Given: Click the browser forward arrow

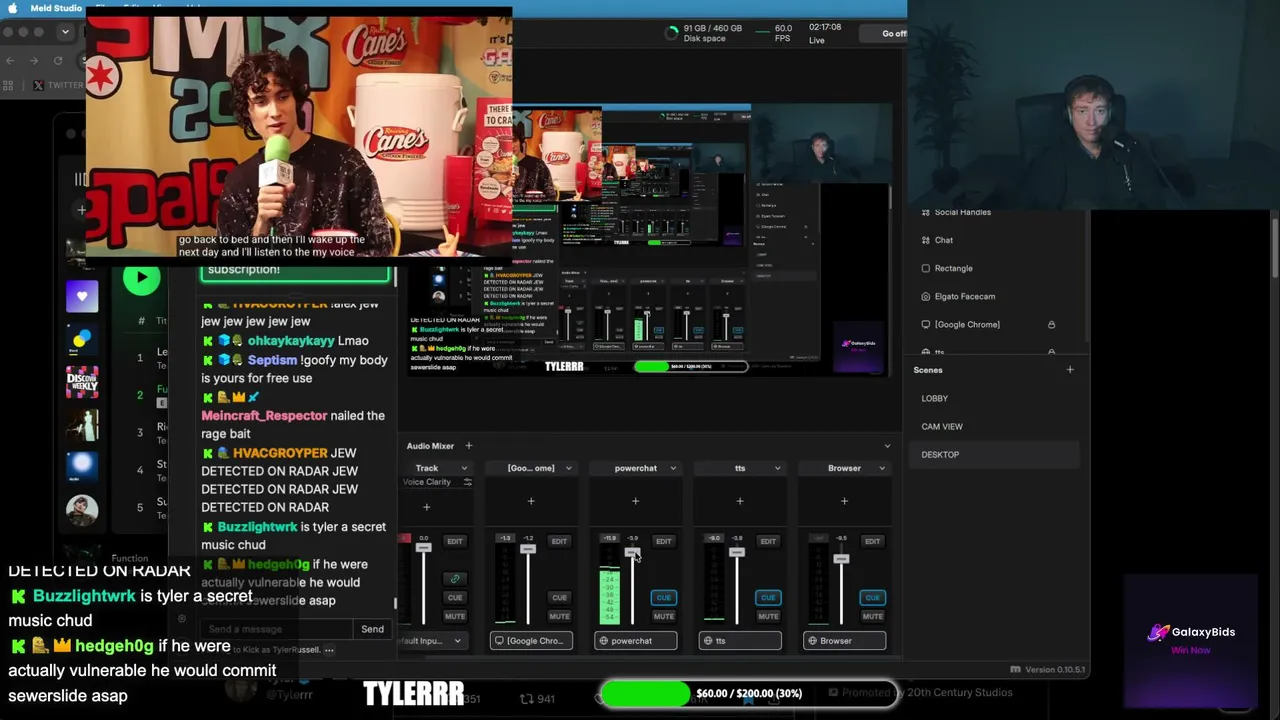Looking at the screenshot, I should [34, 61].
